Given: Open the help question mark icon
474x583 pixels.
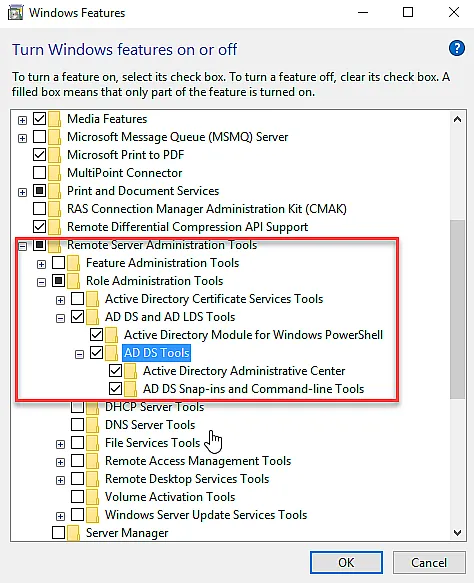Looking at the screenshot, I should pos(457,48).
